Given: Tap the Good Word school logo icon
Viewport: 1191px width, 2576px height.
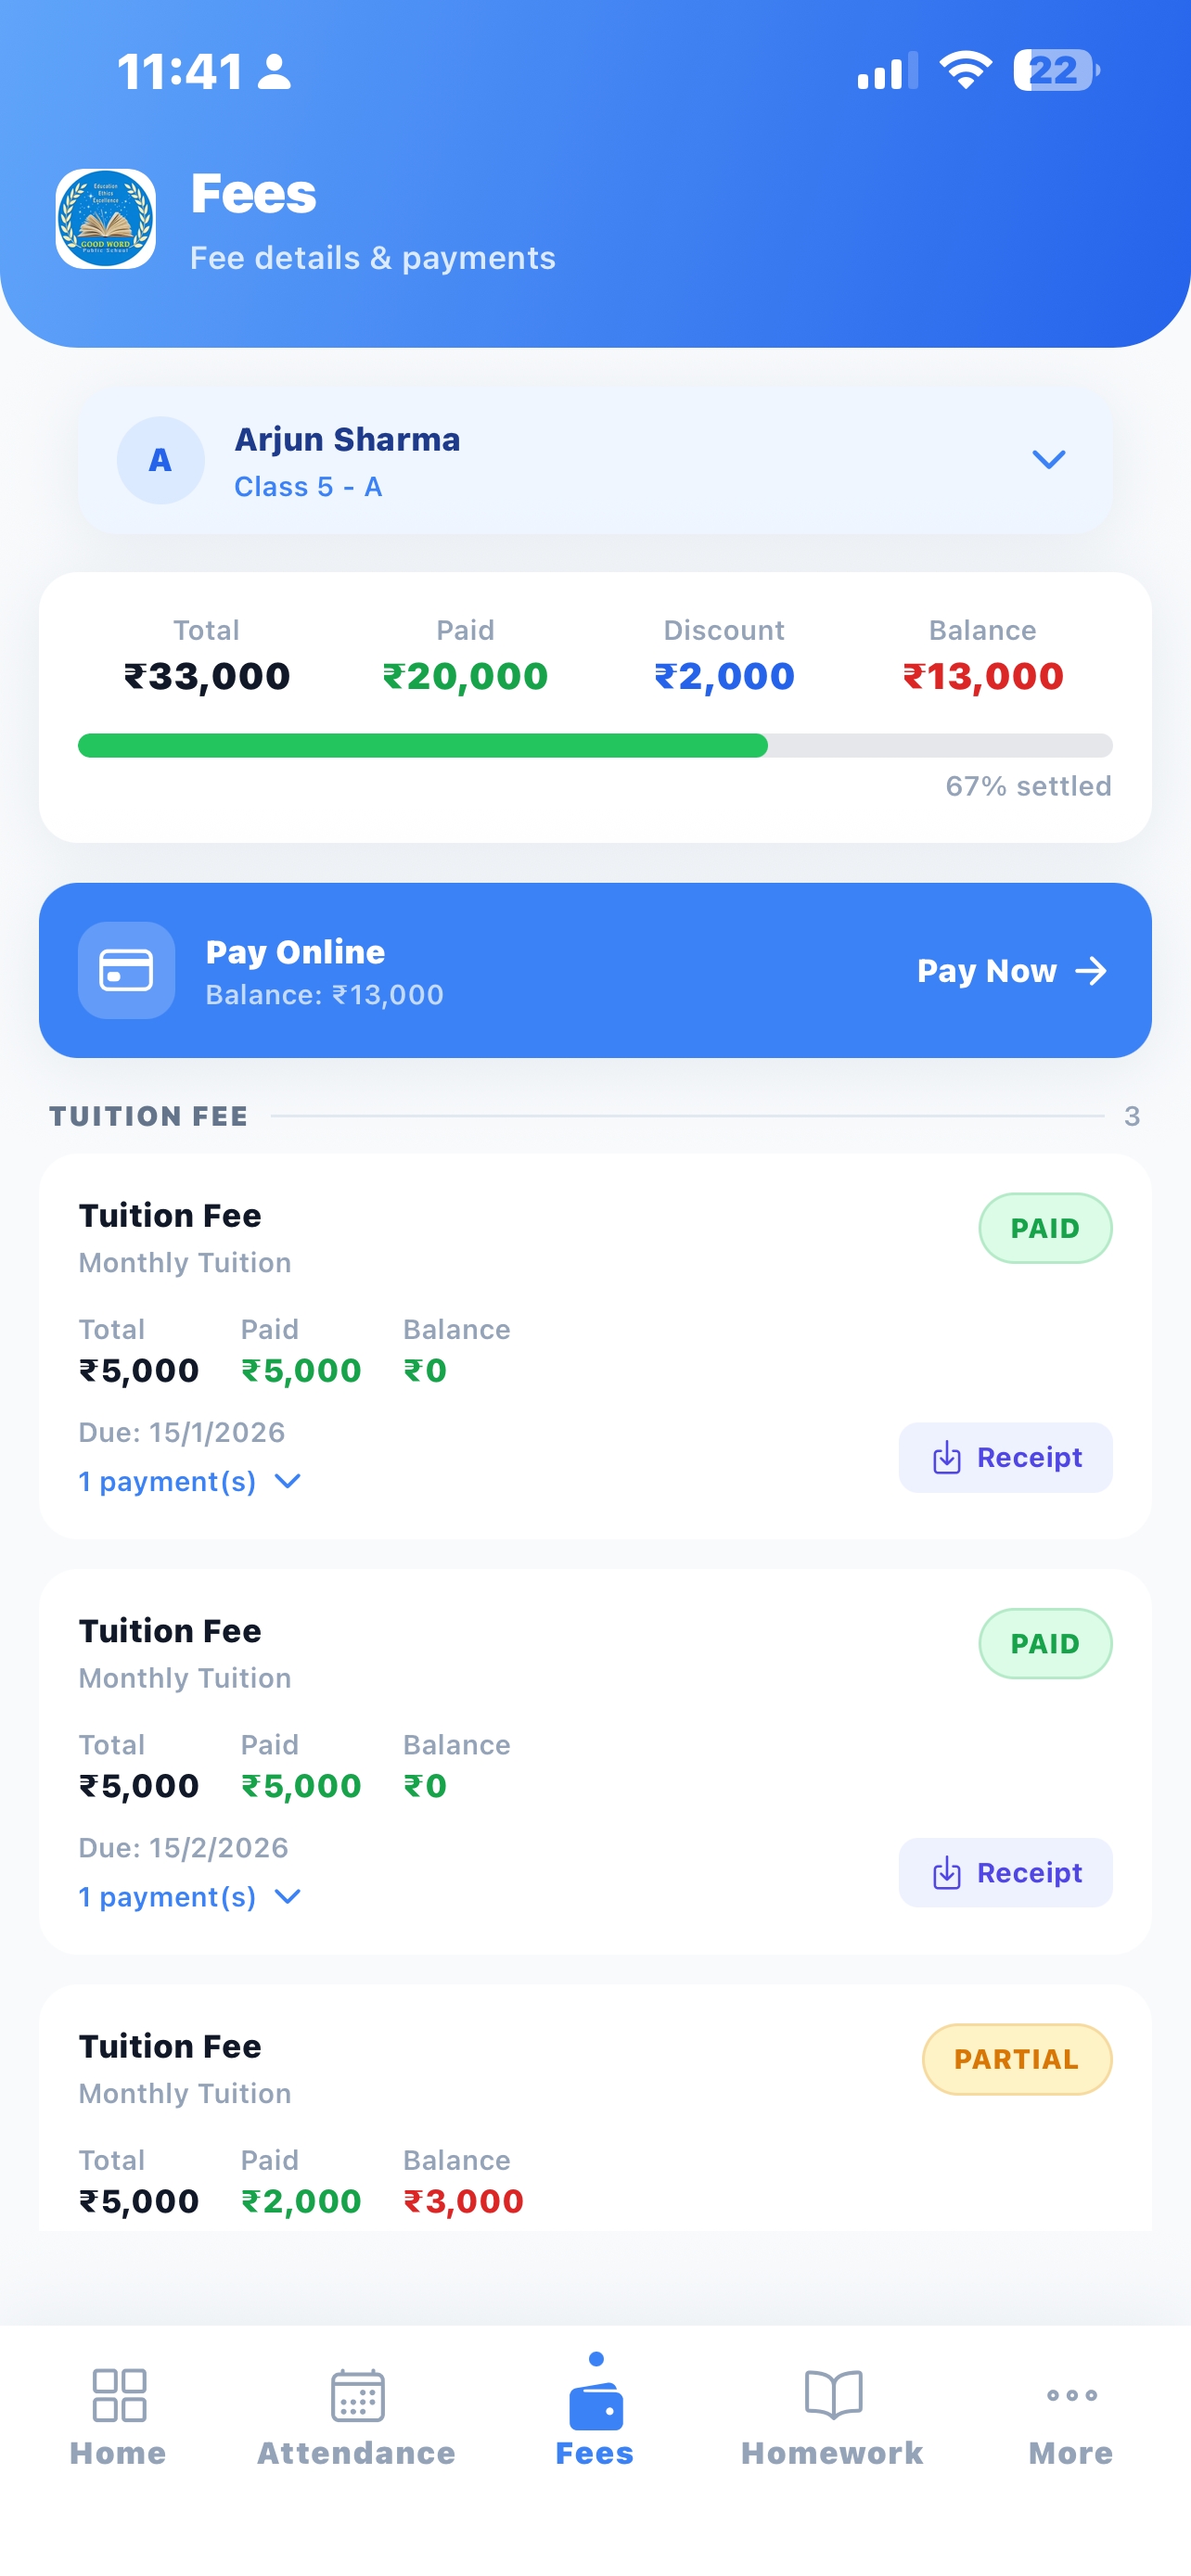Looking at the screenshot, I should [105, 218].
